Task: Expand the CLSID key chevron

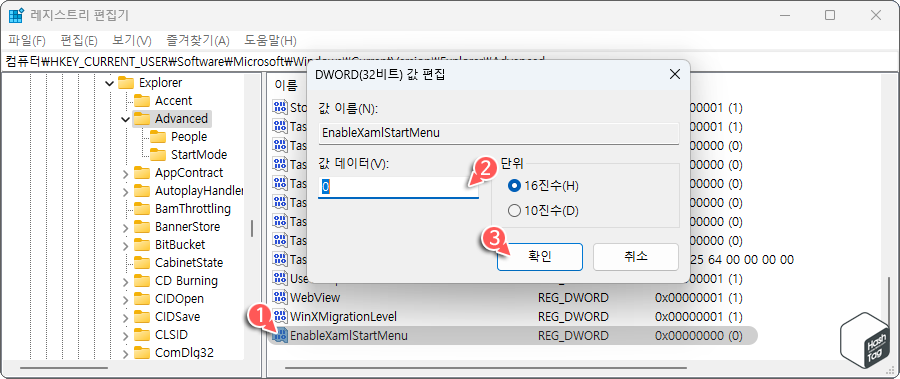Action: [x=126, y=335]
